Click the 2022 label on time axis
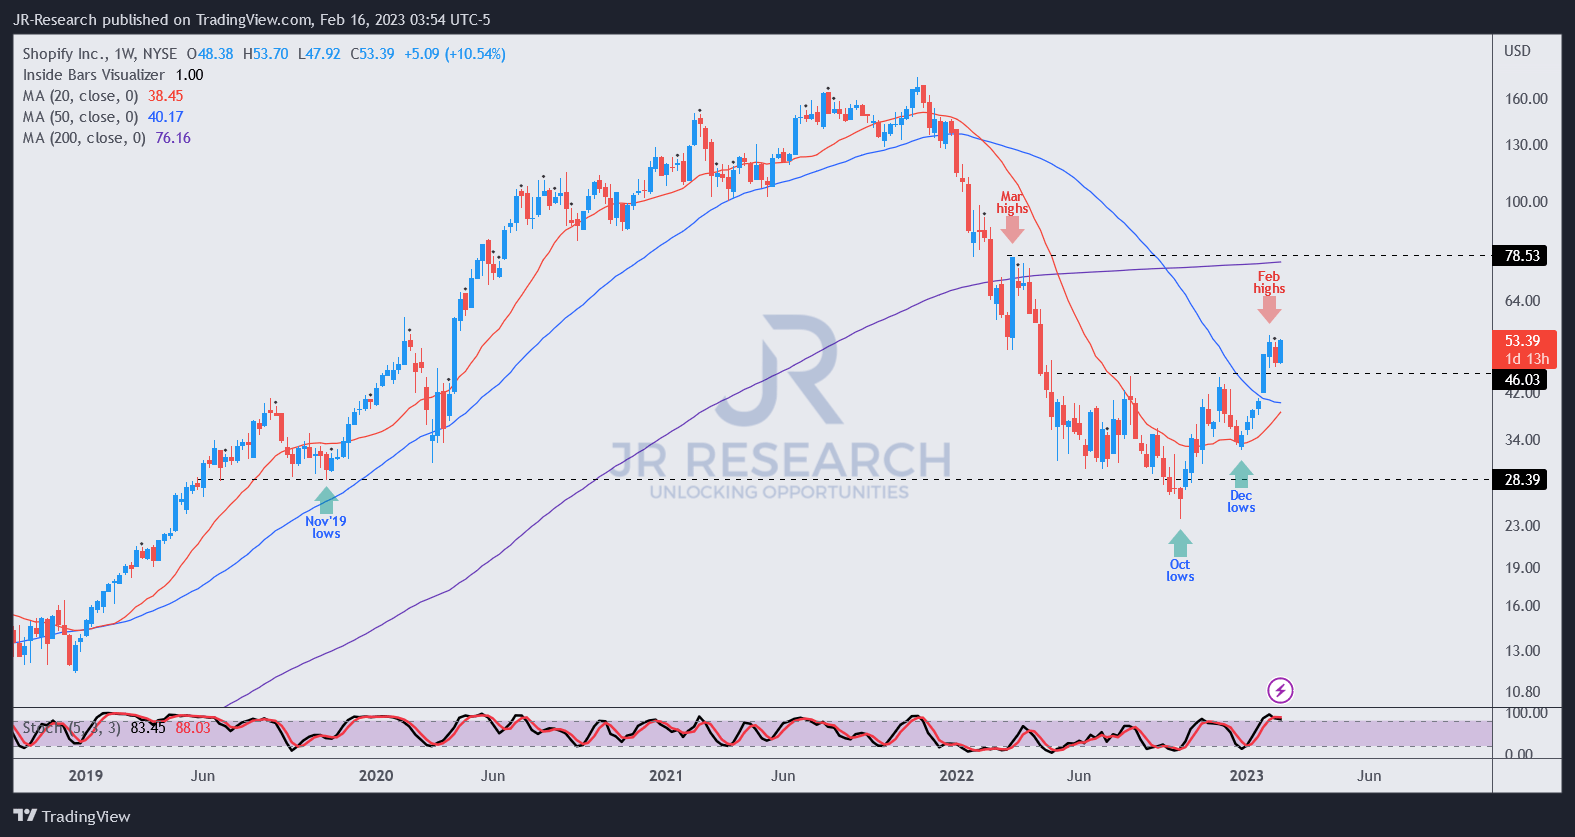 tap(957, 776)
